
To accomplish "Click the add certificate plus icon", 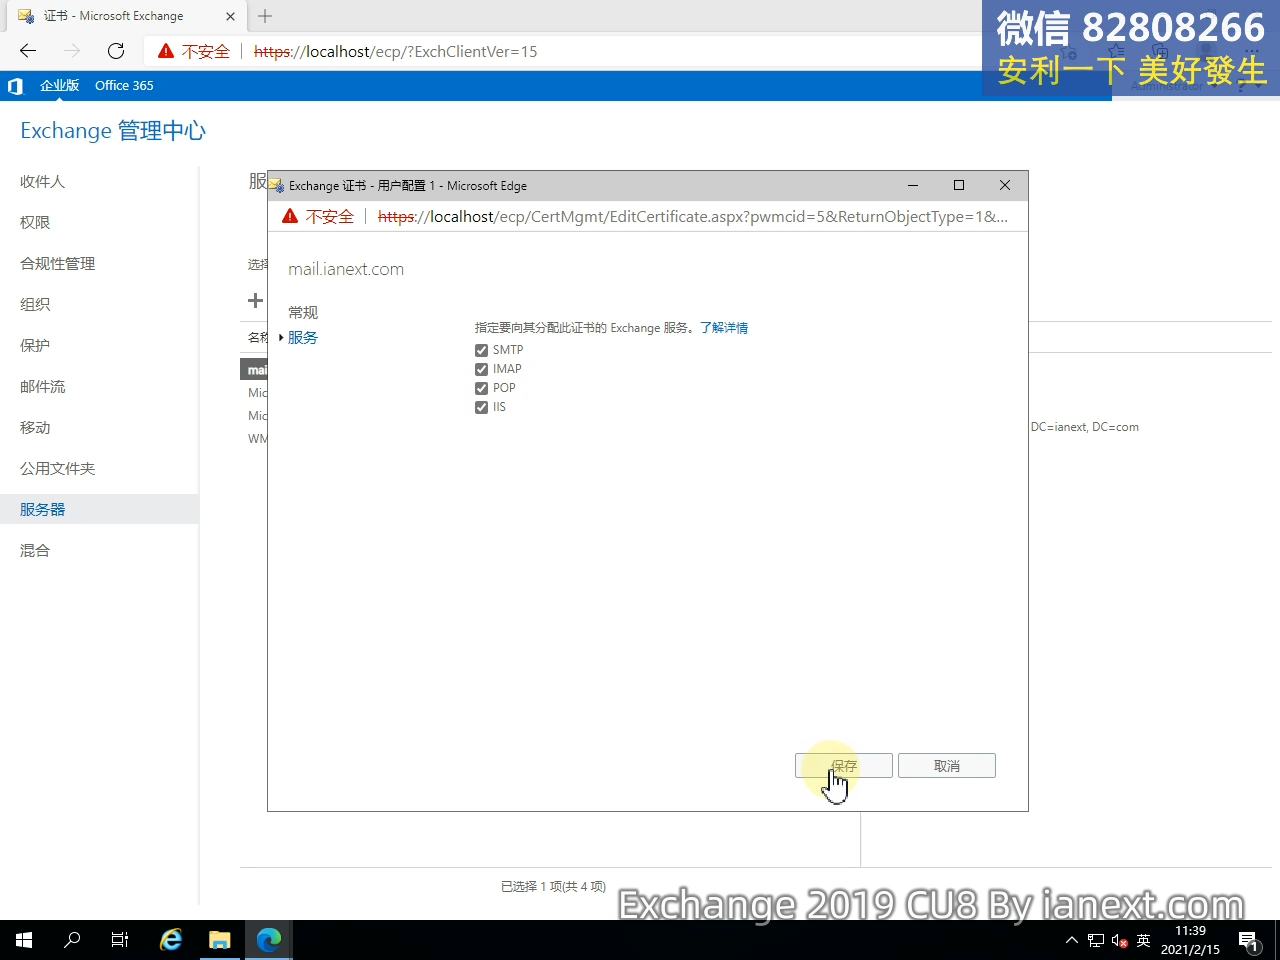I will click(255, 300).
